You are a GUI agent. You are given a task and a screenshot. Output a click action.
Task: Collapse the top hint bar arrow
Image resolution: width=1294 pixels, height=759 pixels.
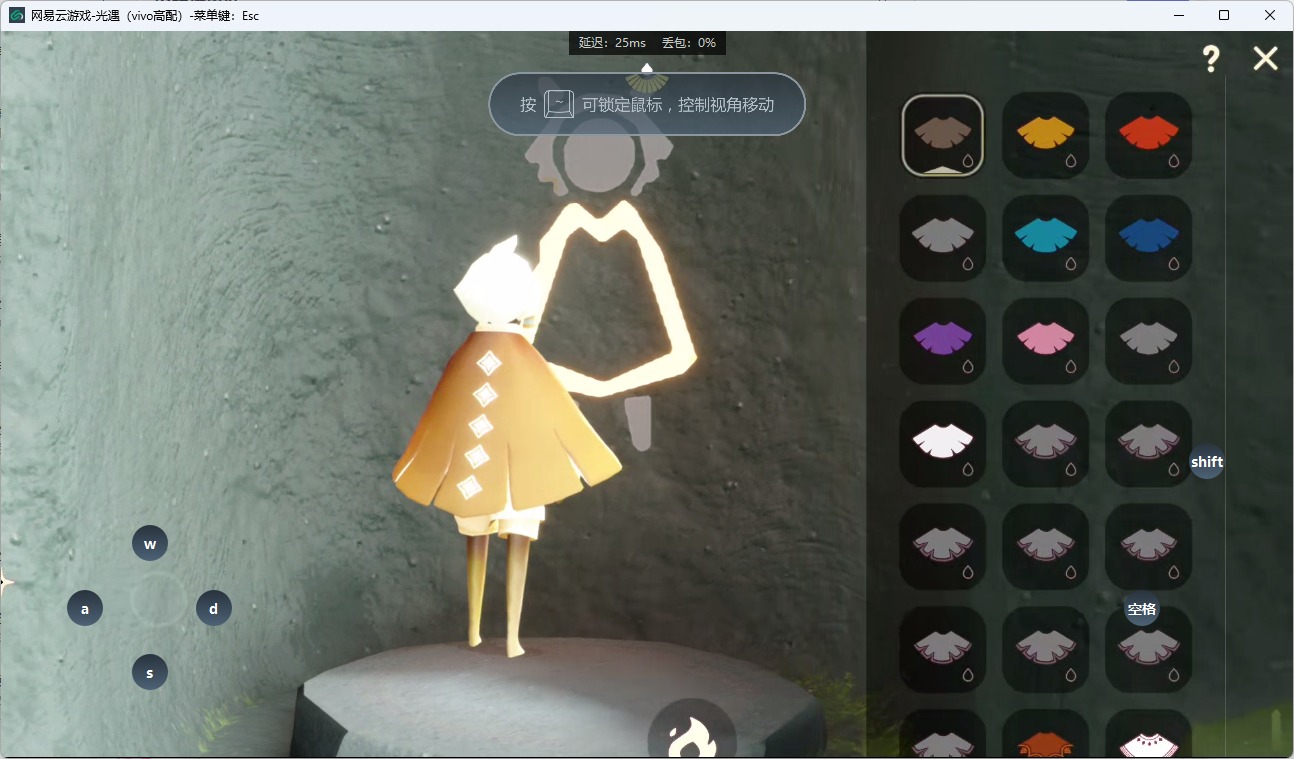tap(647, 68)
